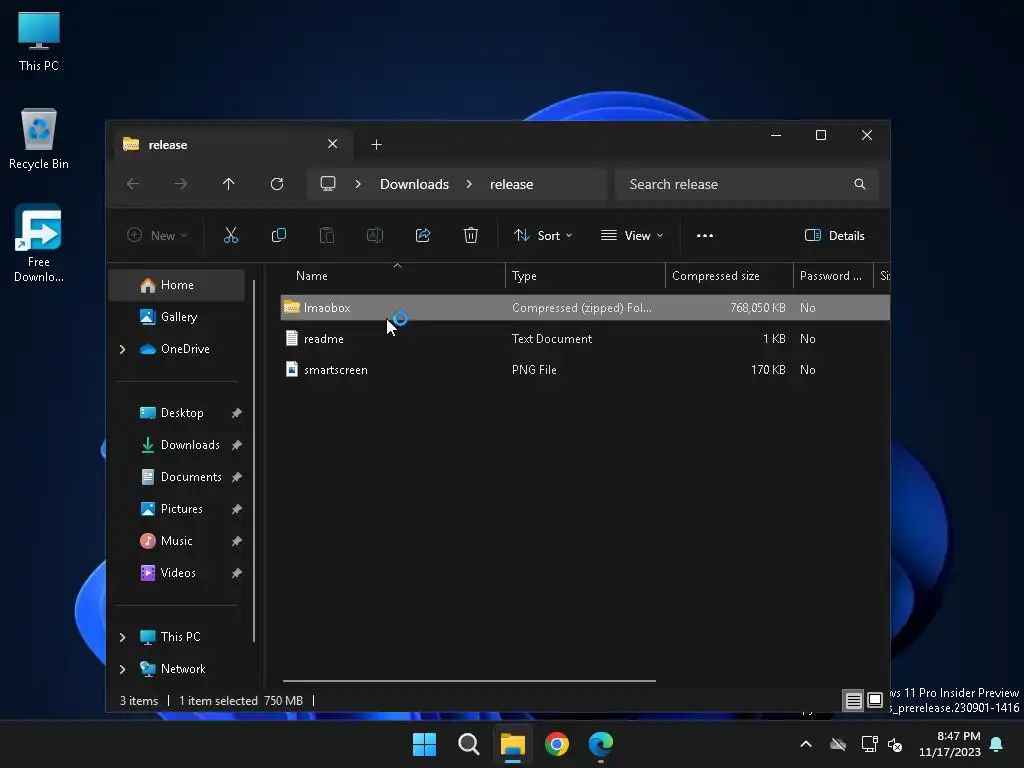Click the horizontal scrollbar of file list
This screenshot has width=1024, height=768.
pyautogui.click(x=469, y=680)
